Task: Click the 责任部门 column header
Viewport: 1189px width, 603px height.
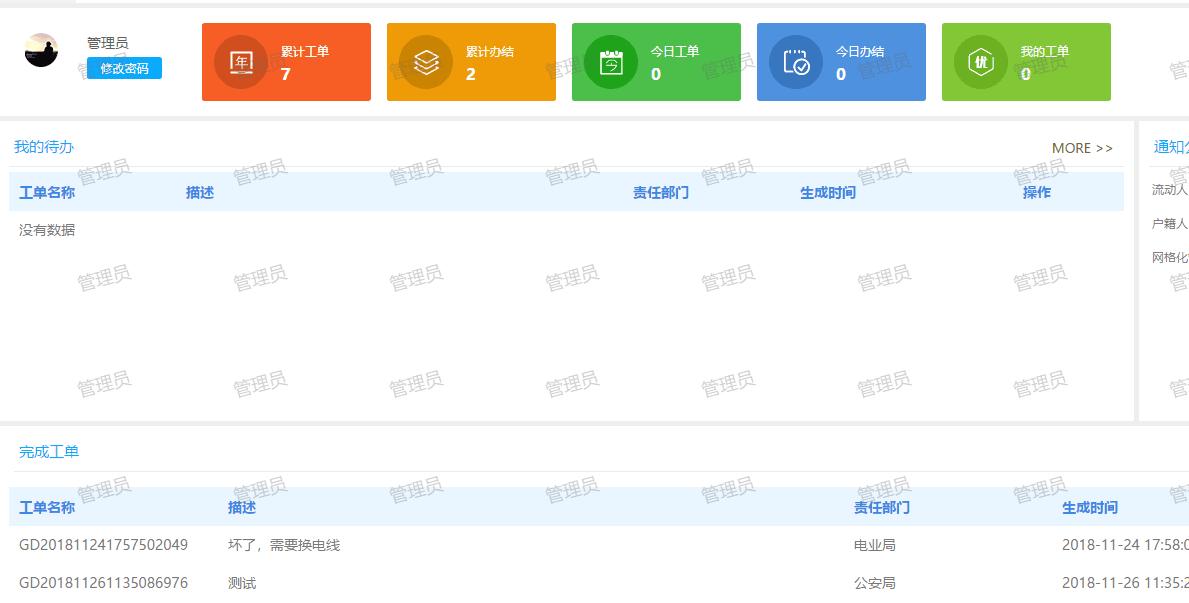Action: 661,192
